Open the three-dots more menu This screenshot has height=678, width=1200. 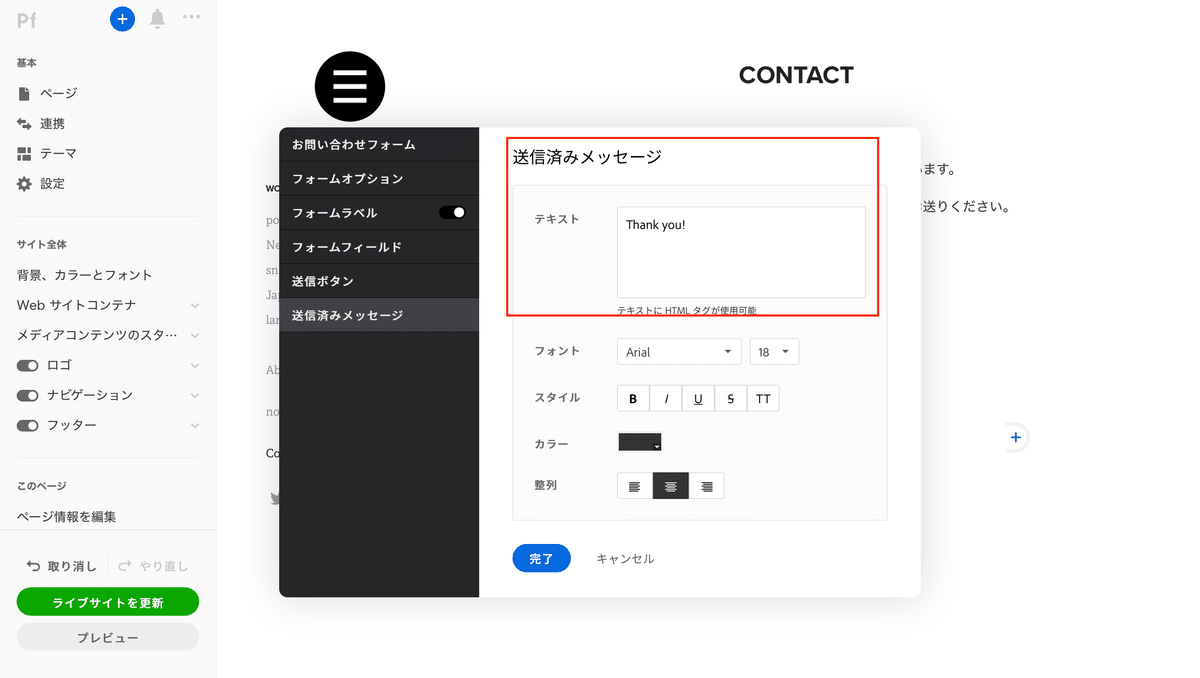pyautogui.click(x=192, y=17)
